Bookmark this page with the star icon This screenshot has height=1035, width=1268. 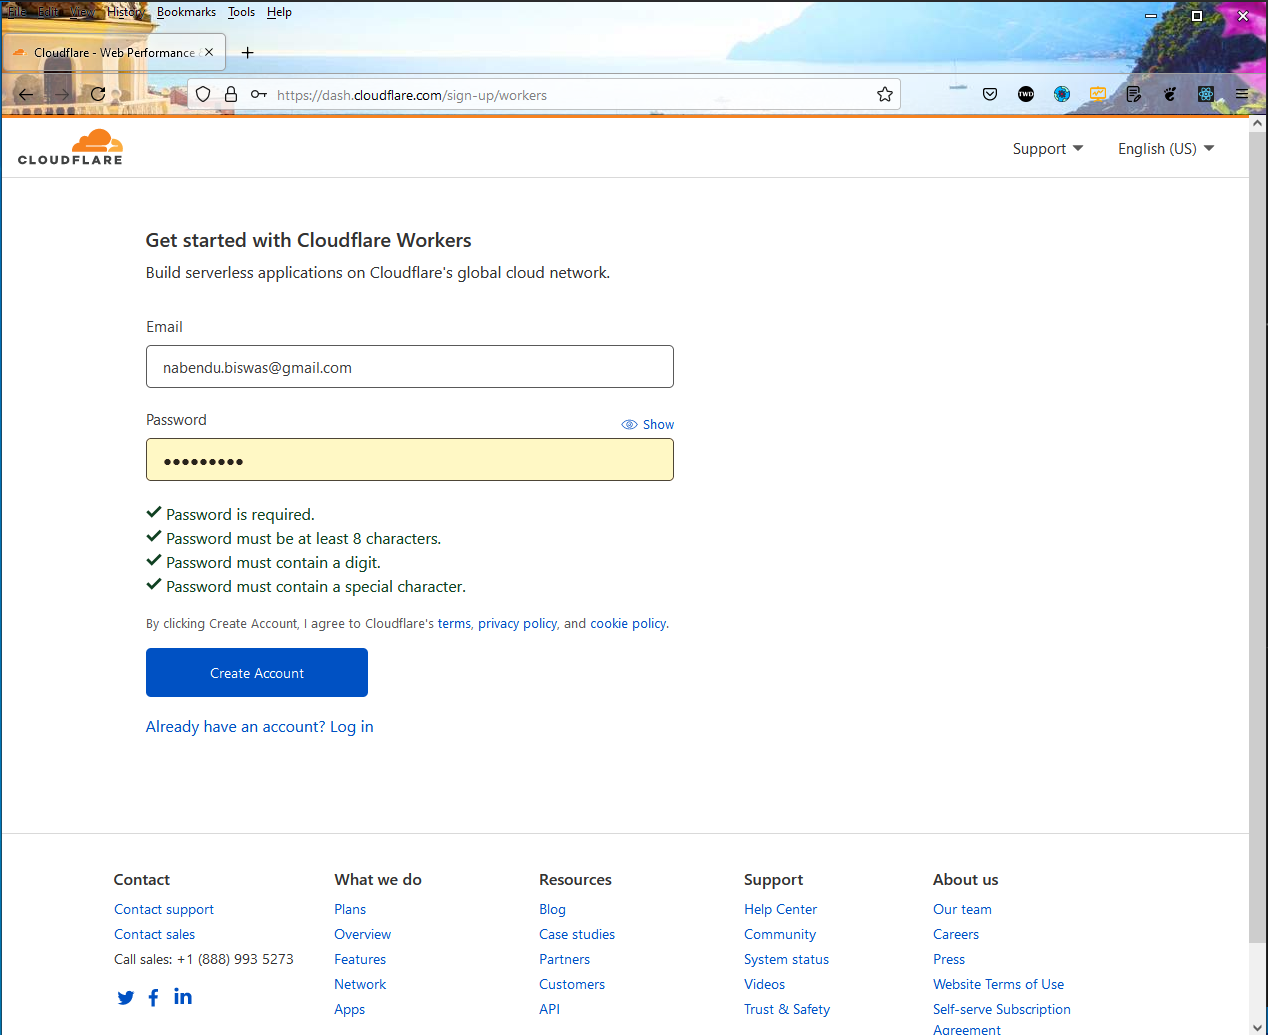885,94
